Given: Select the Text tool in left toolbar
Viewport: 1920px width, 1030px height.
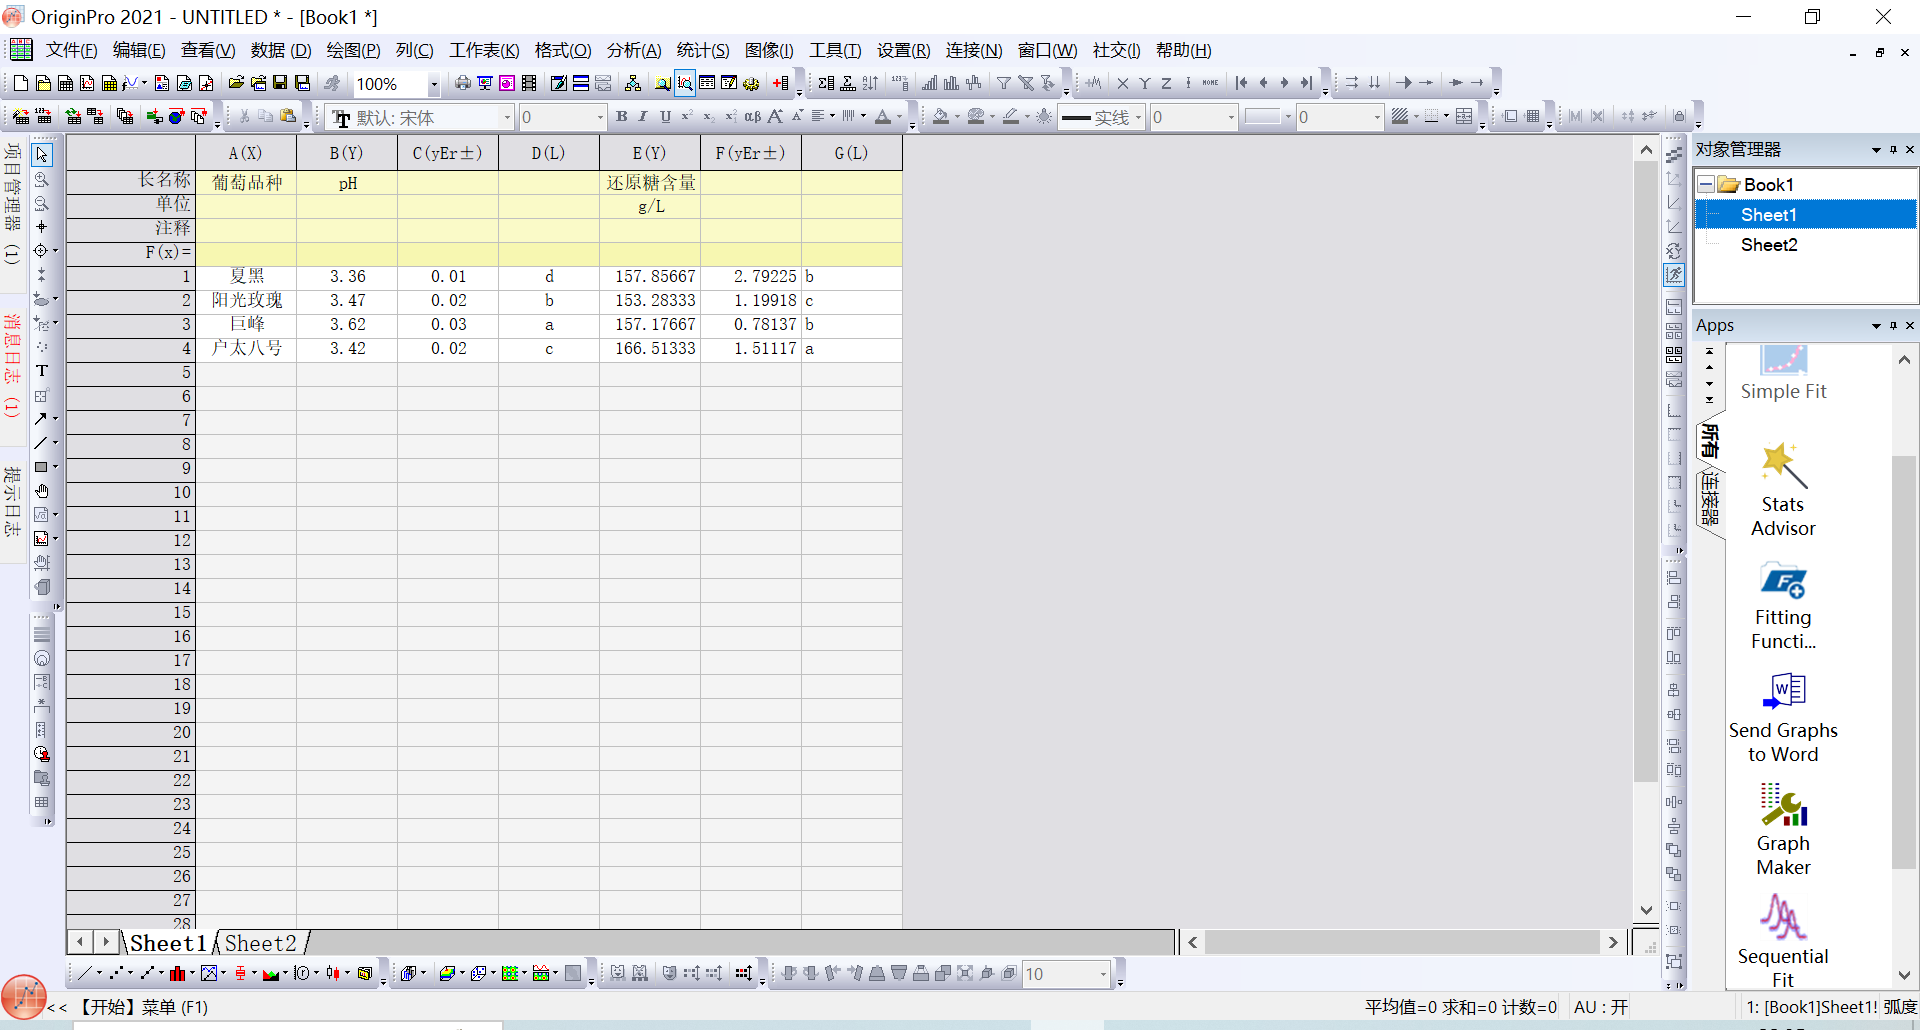Looking at the screenshot, I should (x=42, y=371).
